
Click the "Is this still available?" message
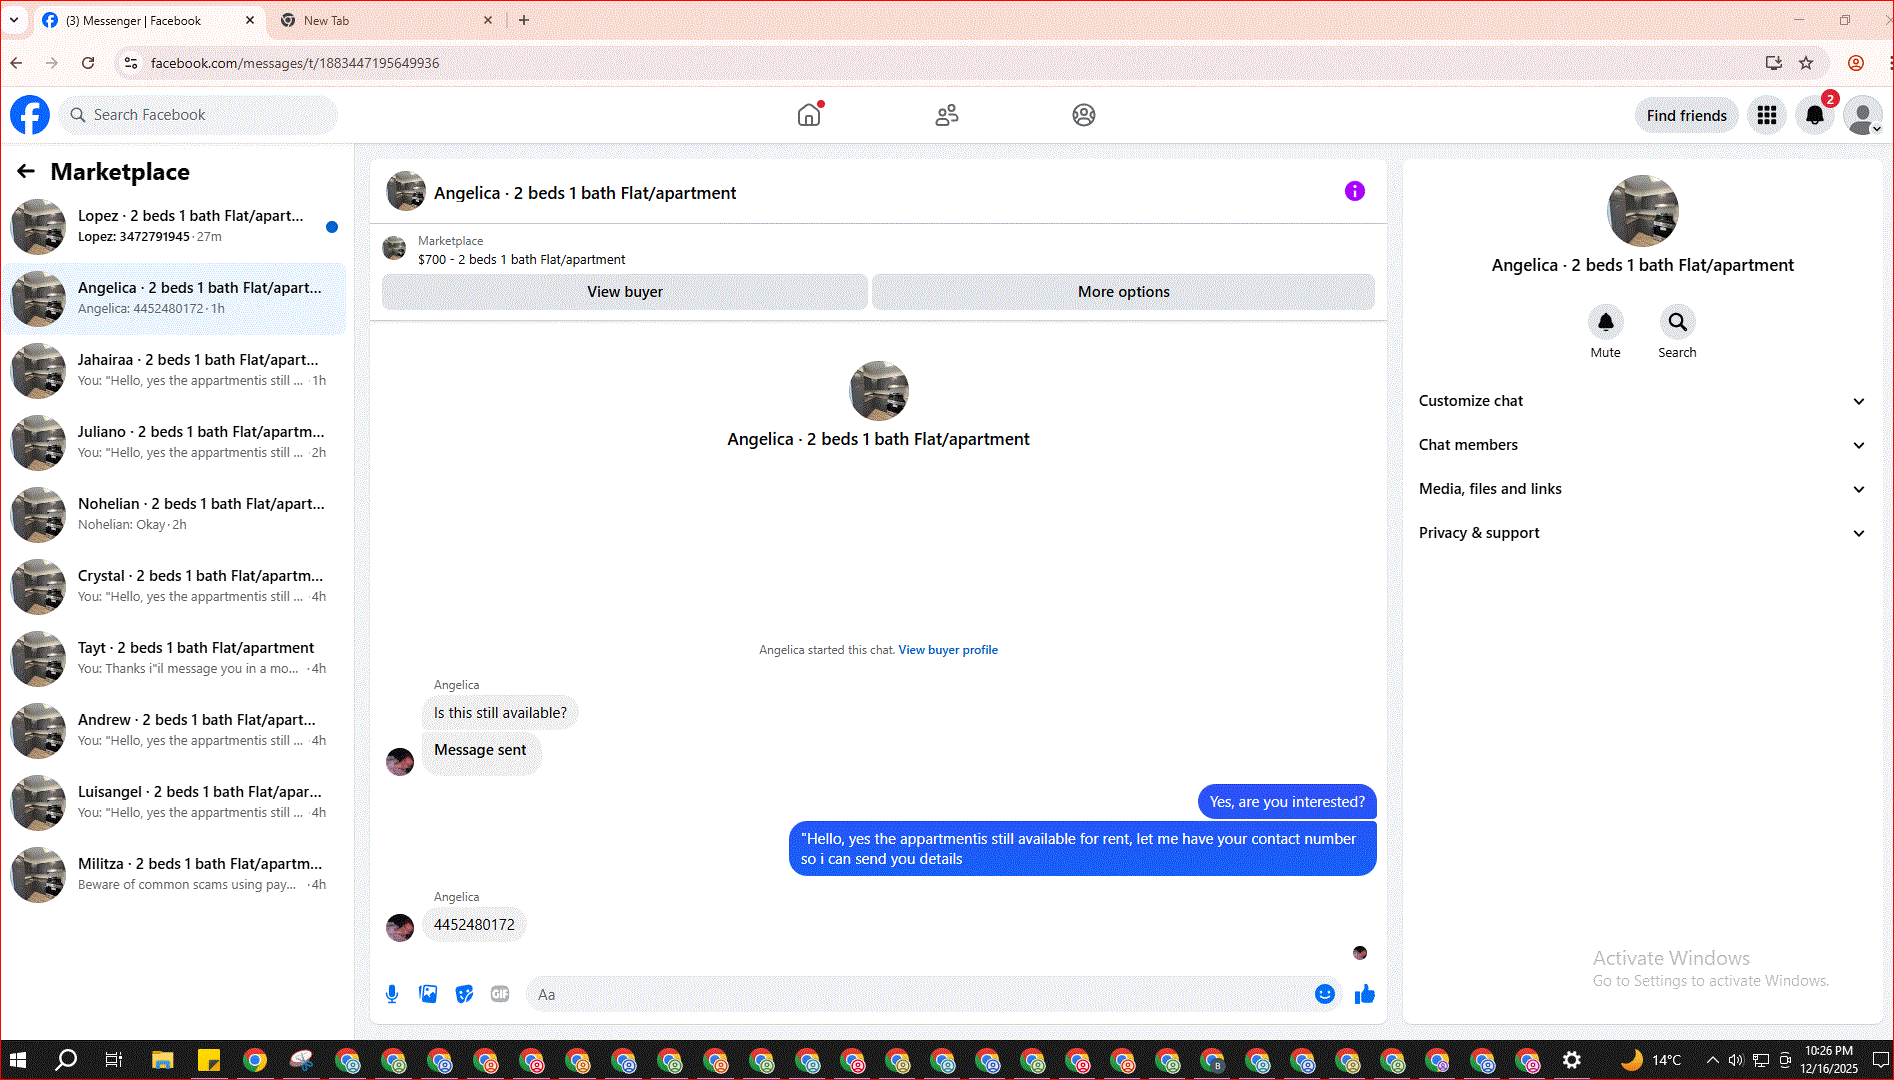[500, 713]
